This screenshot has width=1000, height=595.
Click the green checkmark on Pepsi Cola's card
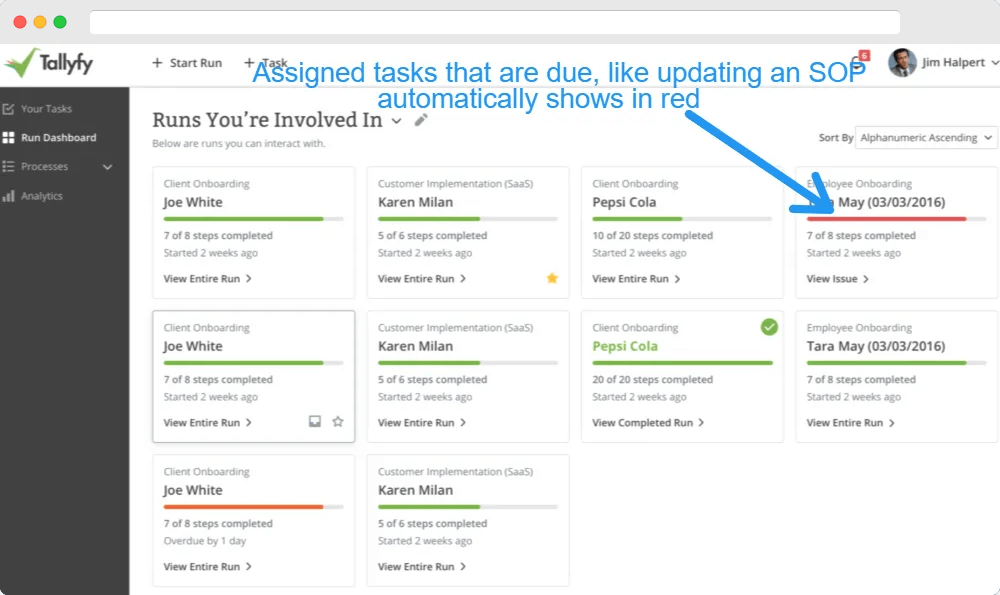pos(768,327)
